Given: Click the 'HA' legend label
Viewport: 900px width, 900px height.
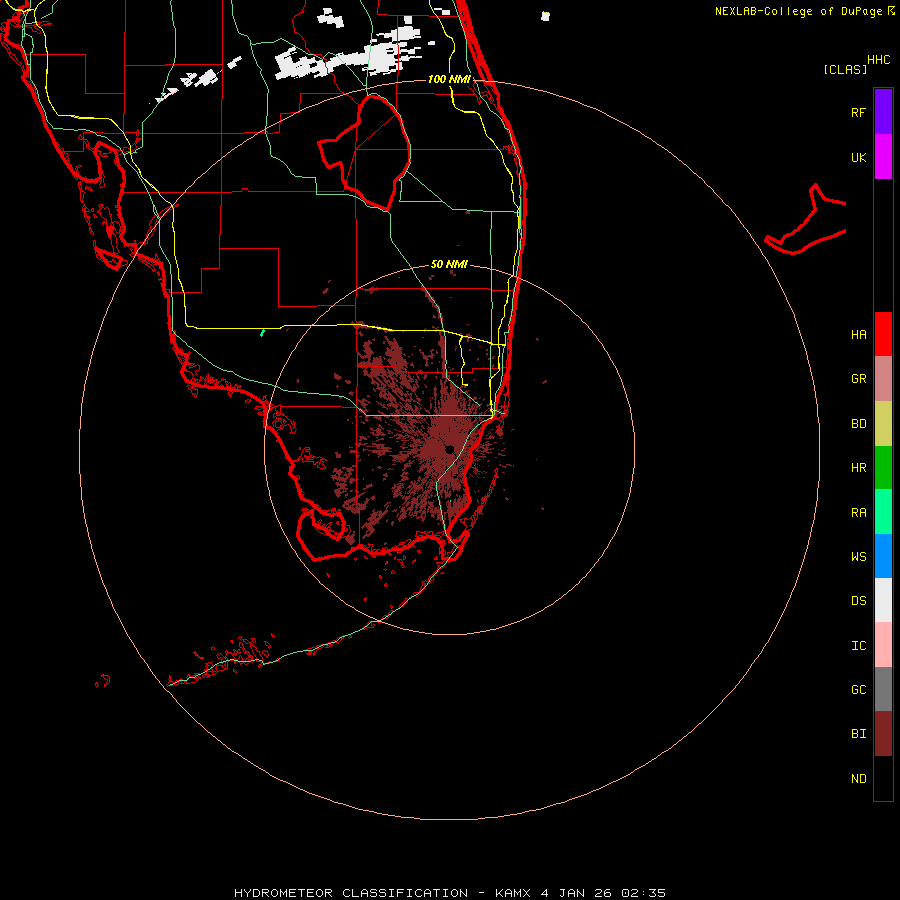Looking at the screenshot, I should coord(858,335).
